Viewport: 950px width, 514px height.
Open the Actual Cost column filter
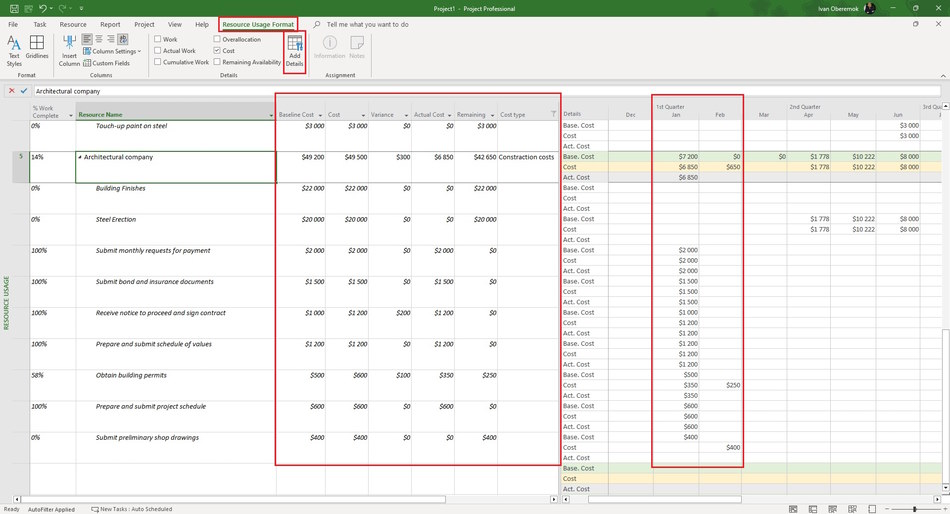[449, 115]
